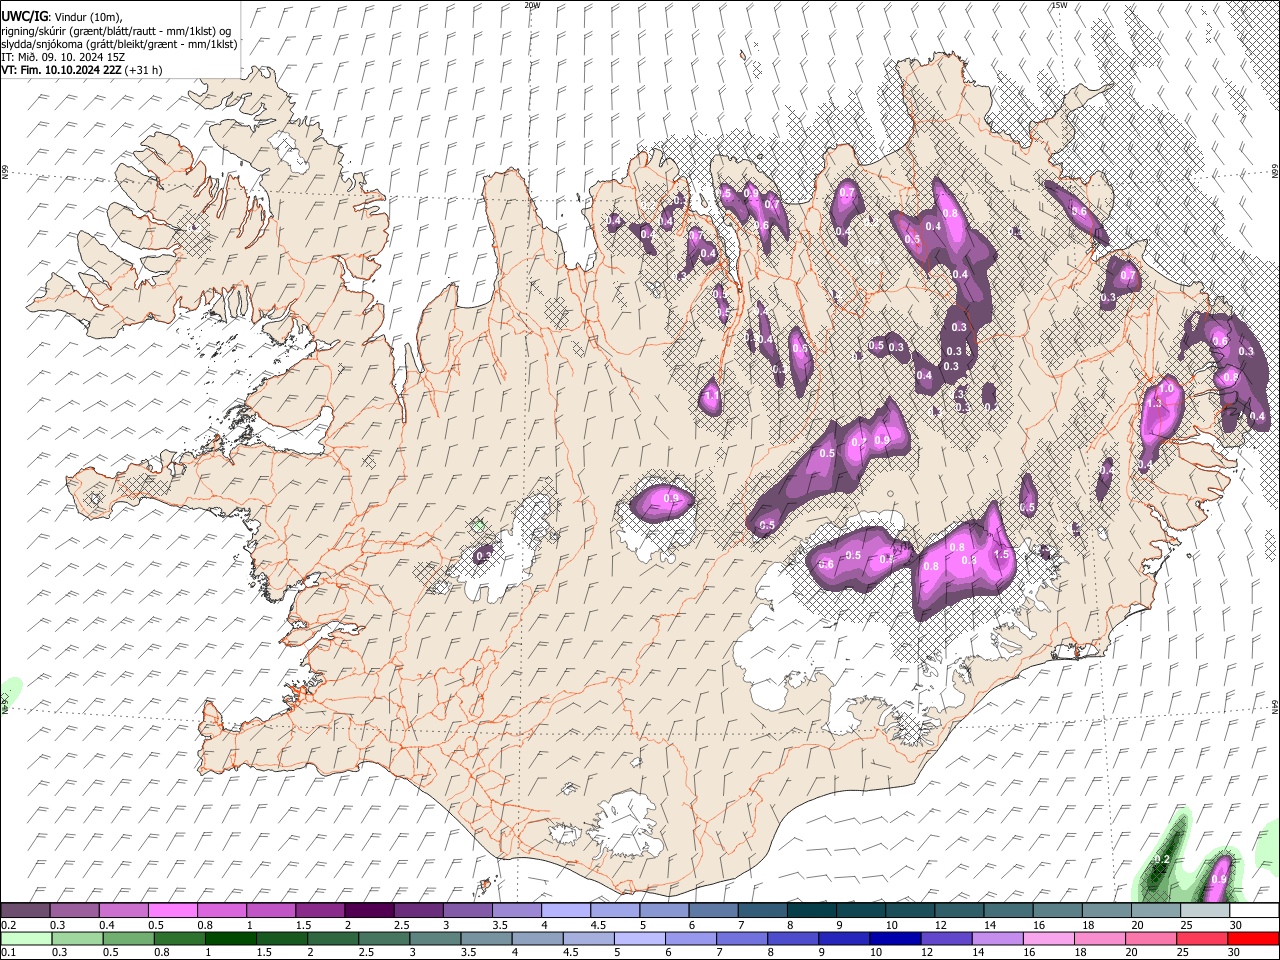The height and width of the screenshot is (960, 1280).
Task: Click the 'Vindur (10m)' title text
Action: pyautogui.click(x=86, y=16)
